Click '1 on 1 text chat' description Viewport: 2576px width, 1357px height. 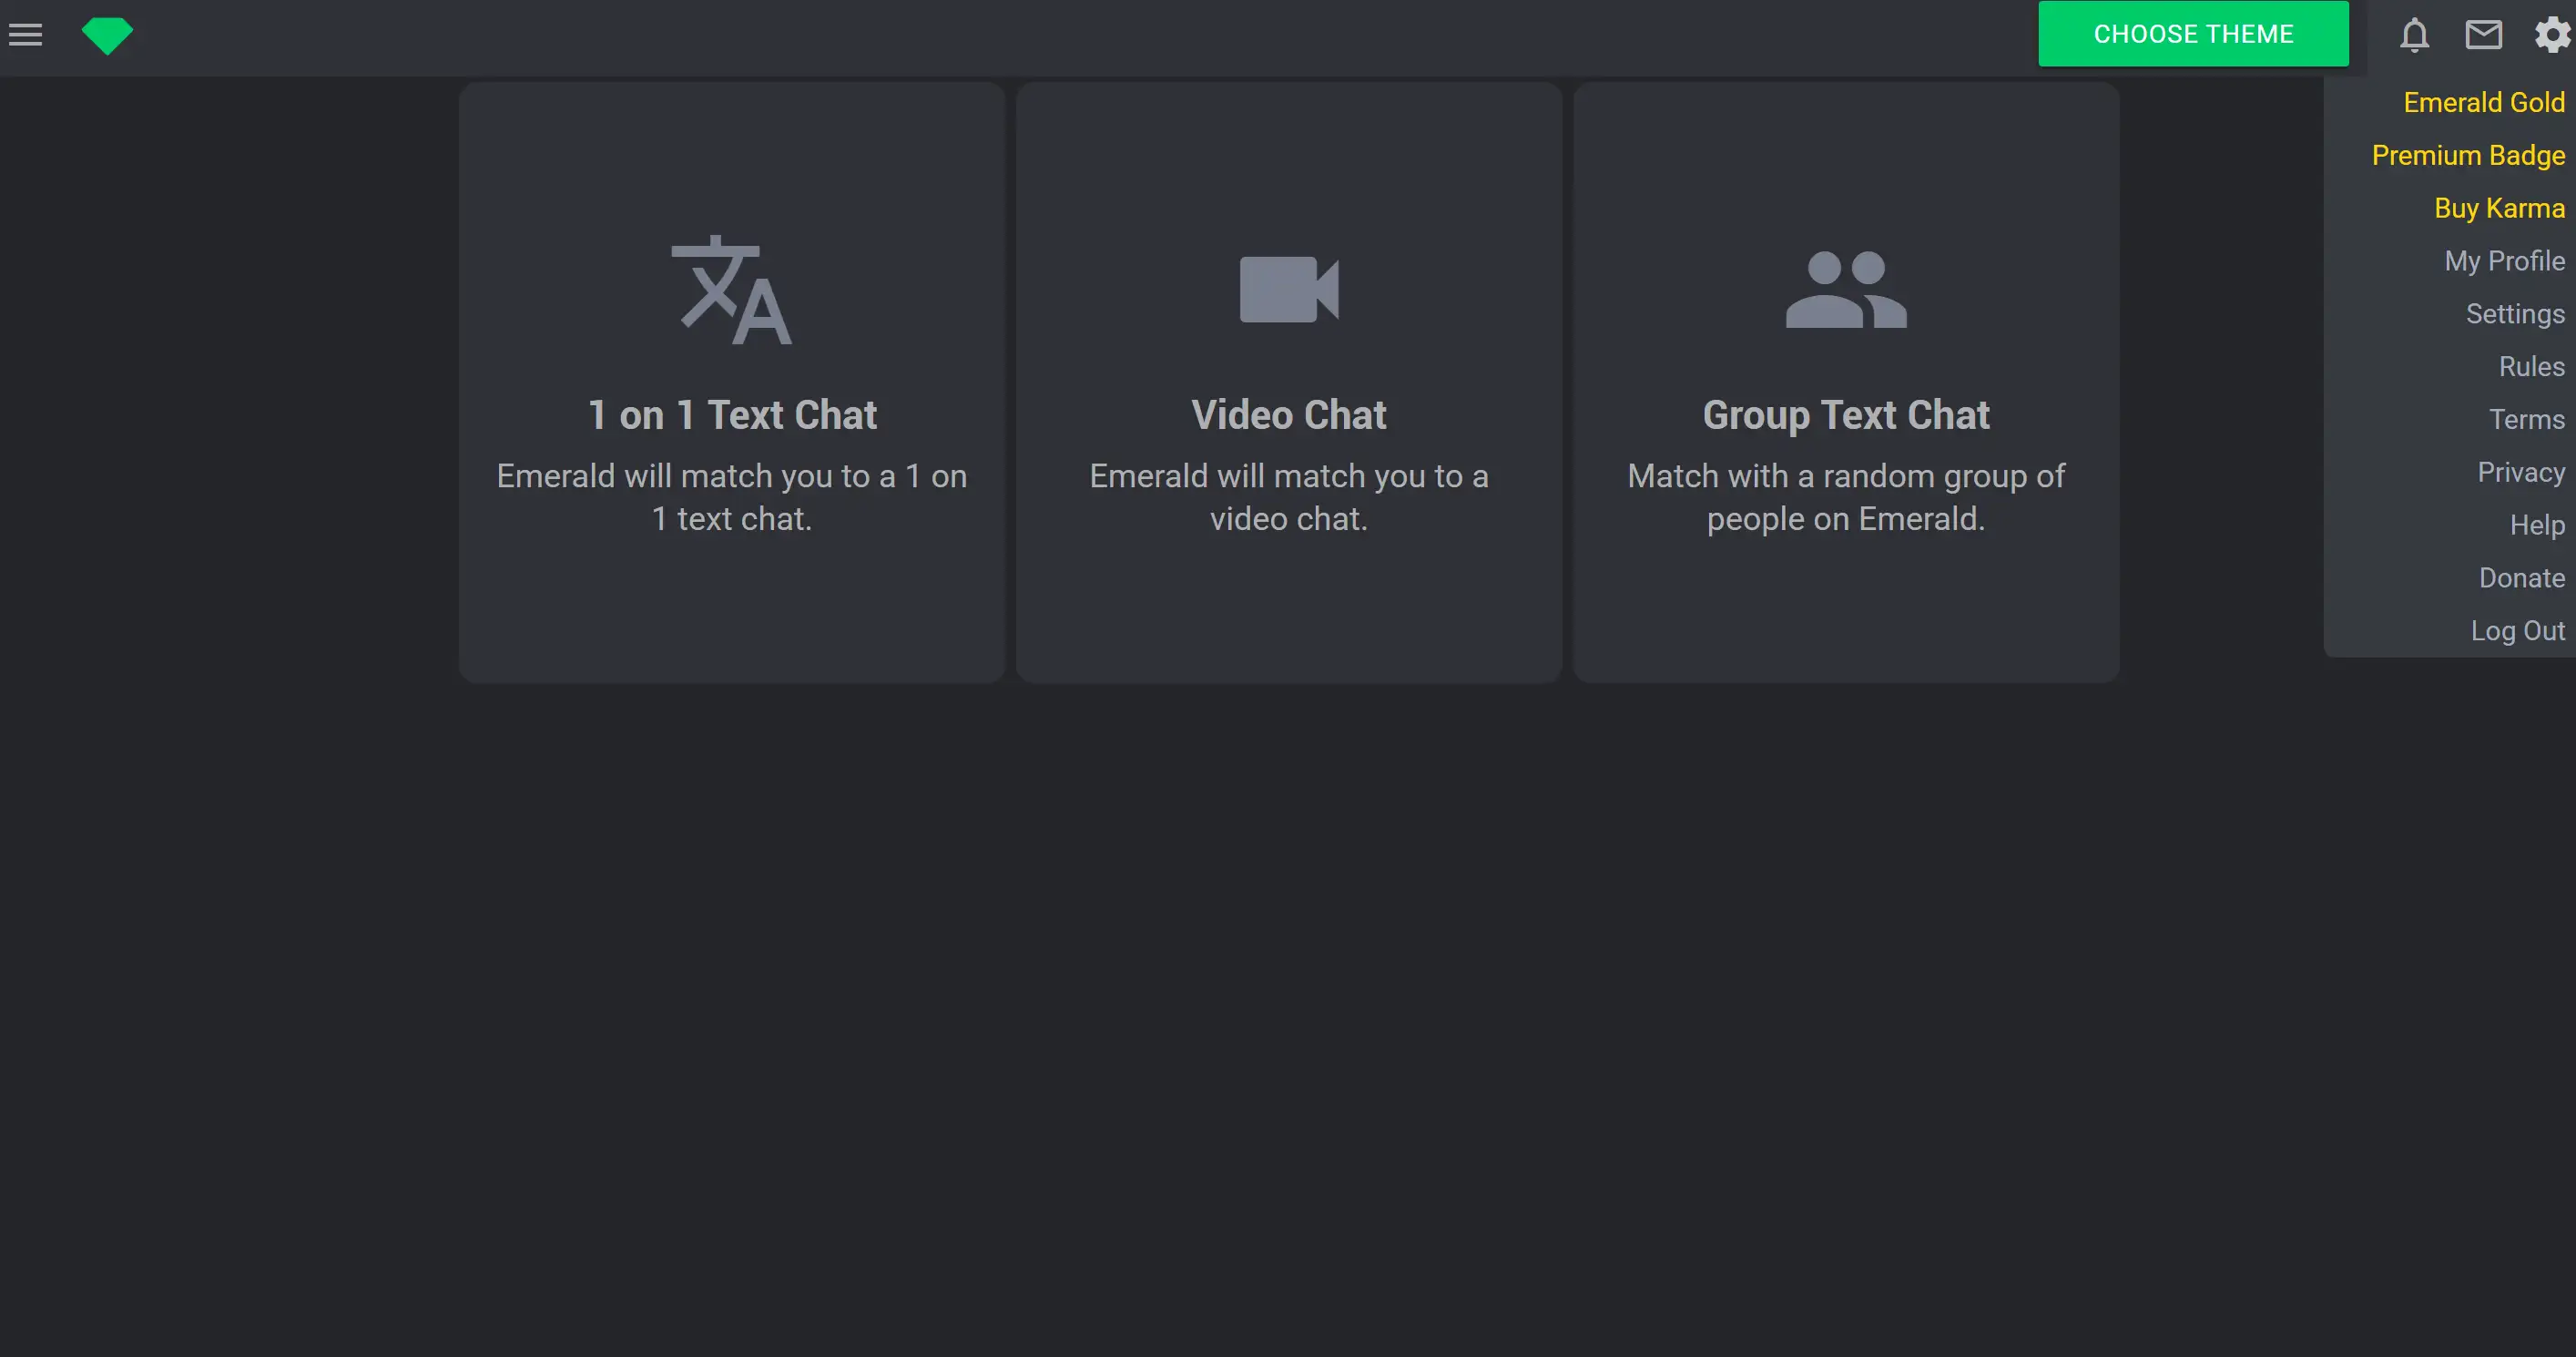(x=732, y=497)
